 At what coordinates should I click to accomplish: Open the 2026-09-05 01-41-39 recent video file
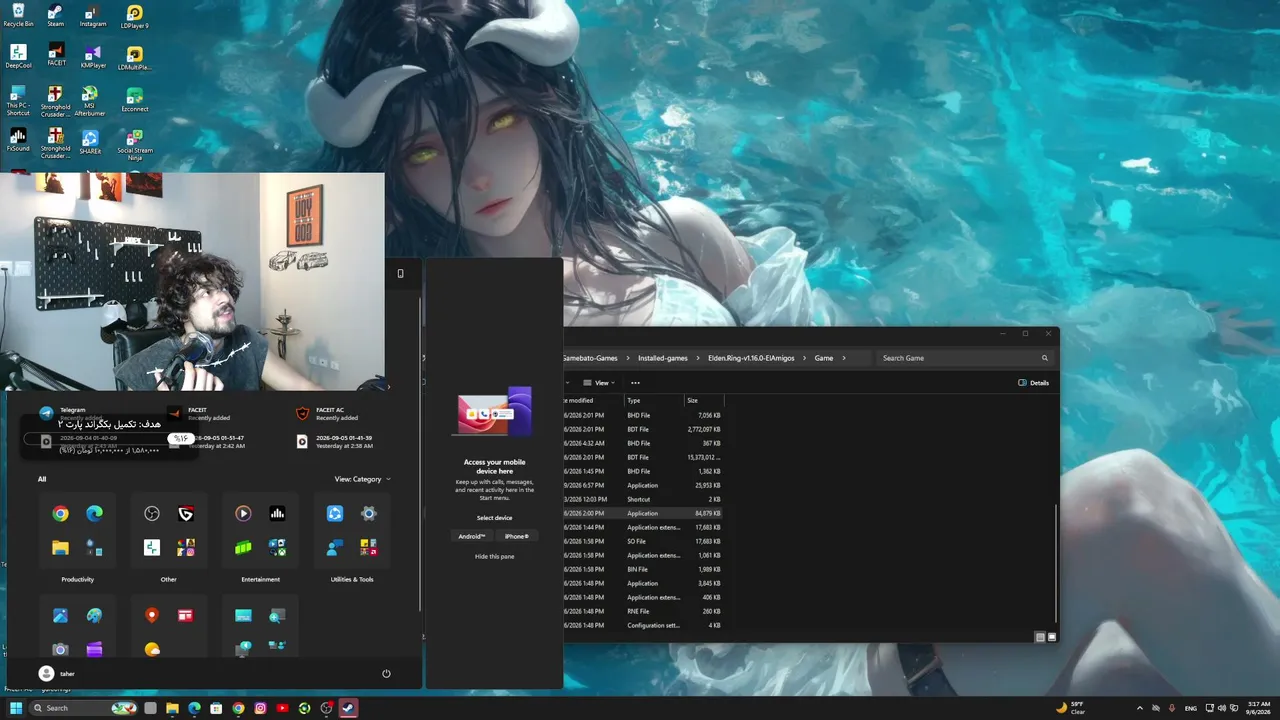[x=334, y=441]
